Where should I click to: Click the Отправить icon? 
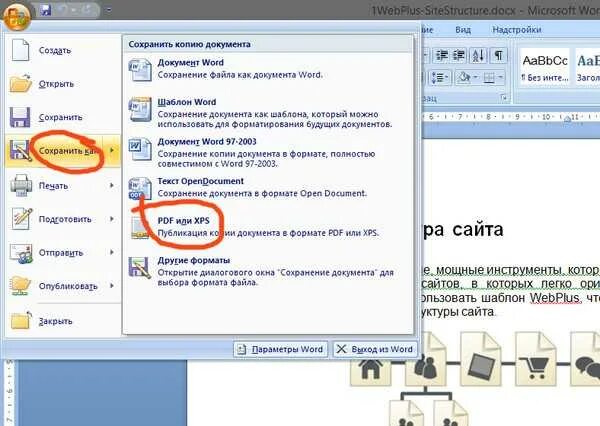(x=21, y=253)
